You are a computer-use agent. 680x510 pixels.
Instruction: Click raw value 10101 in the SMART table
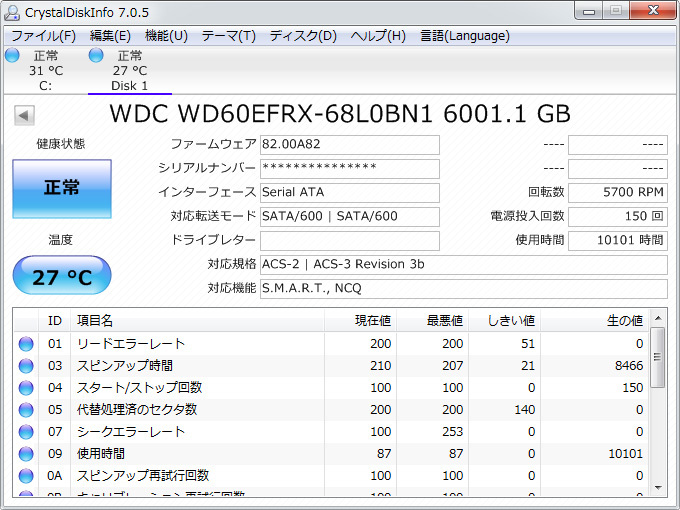(x=626, y=454)
